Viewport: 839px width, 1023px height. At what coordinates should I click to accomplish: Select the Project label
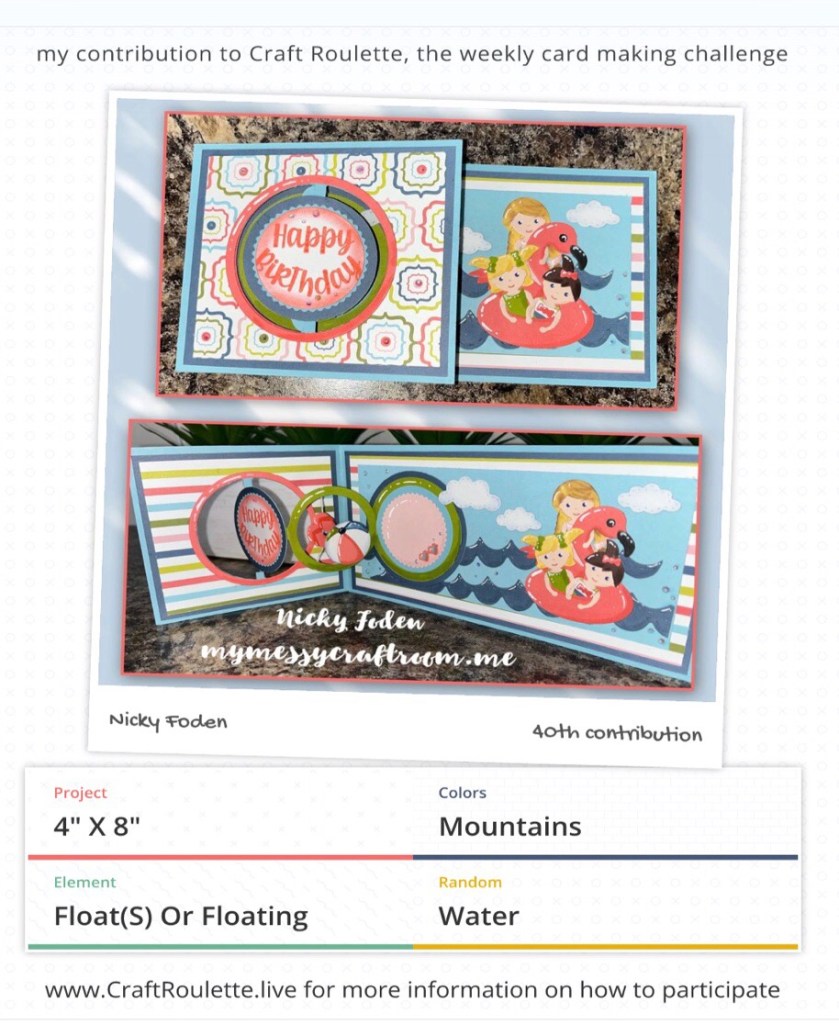[80, 793]
